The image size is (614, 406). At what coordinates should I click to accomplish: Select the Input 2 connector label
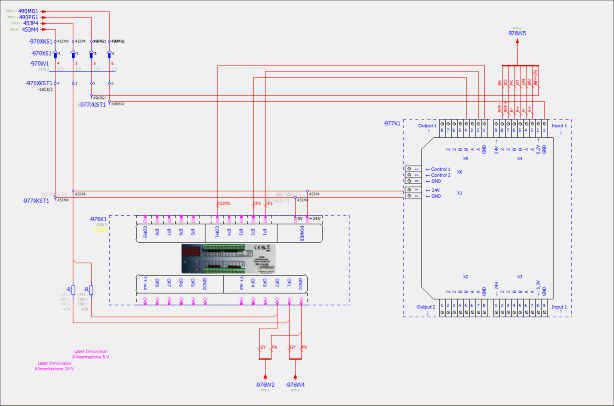pyautogui.click(x=559, y=307)
